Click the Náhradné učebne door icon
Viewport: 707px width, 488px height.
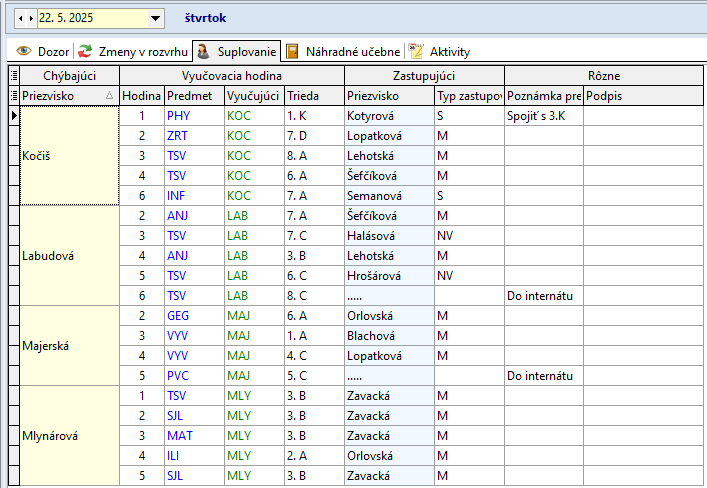(292, 51)
